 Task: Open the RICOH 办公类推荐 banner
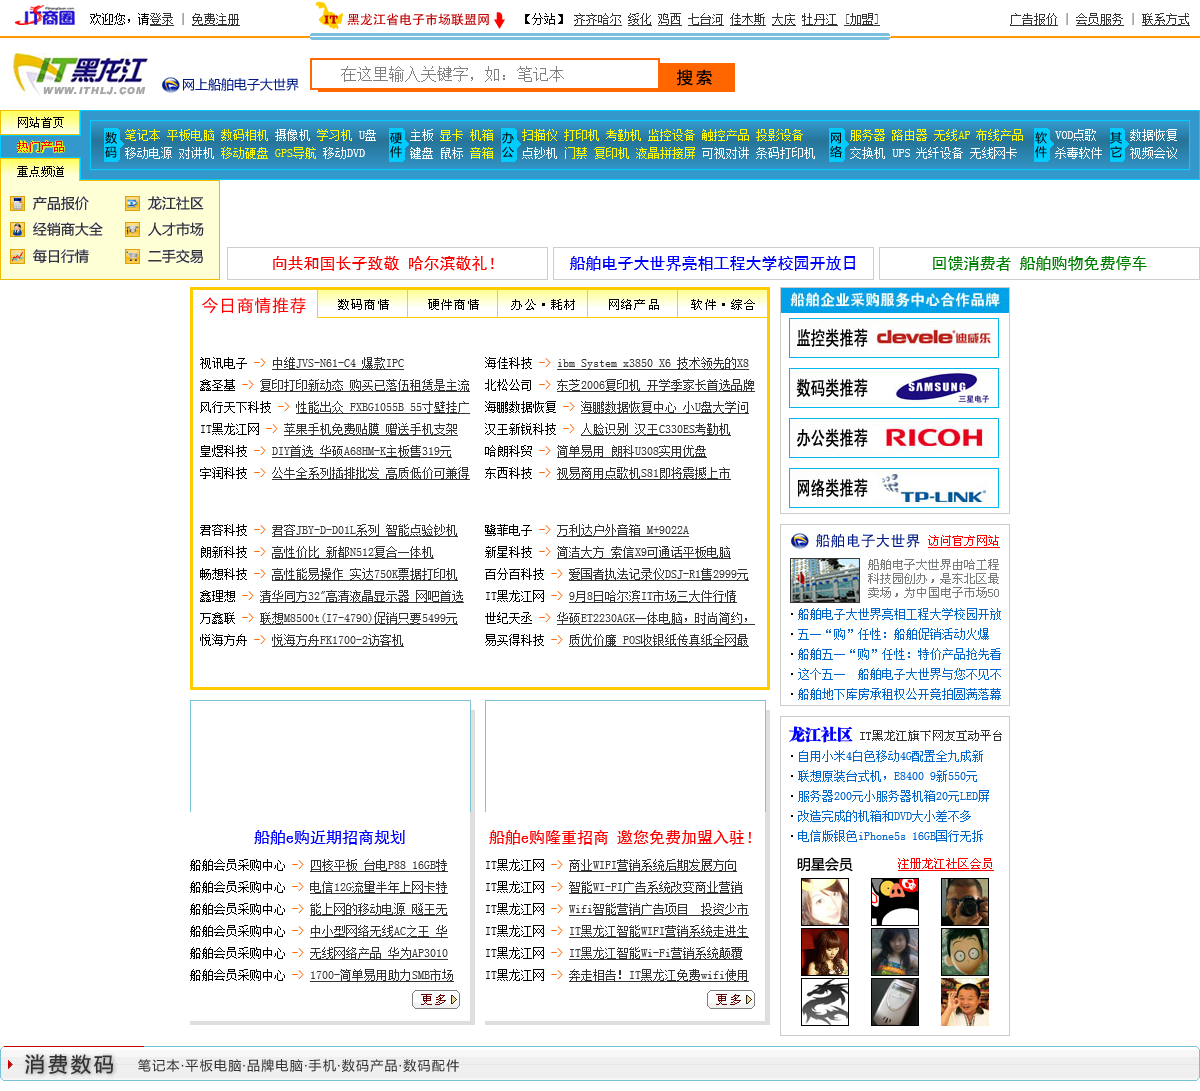tap(894, 438)
